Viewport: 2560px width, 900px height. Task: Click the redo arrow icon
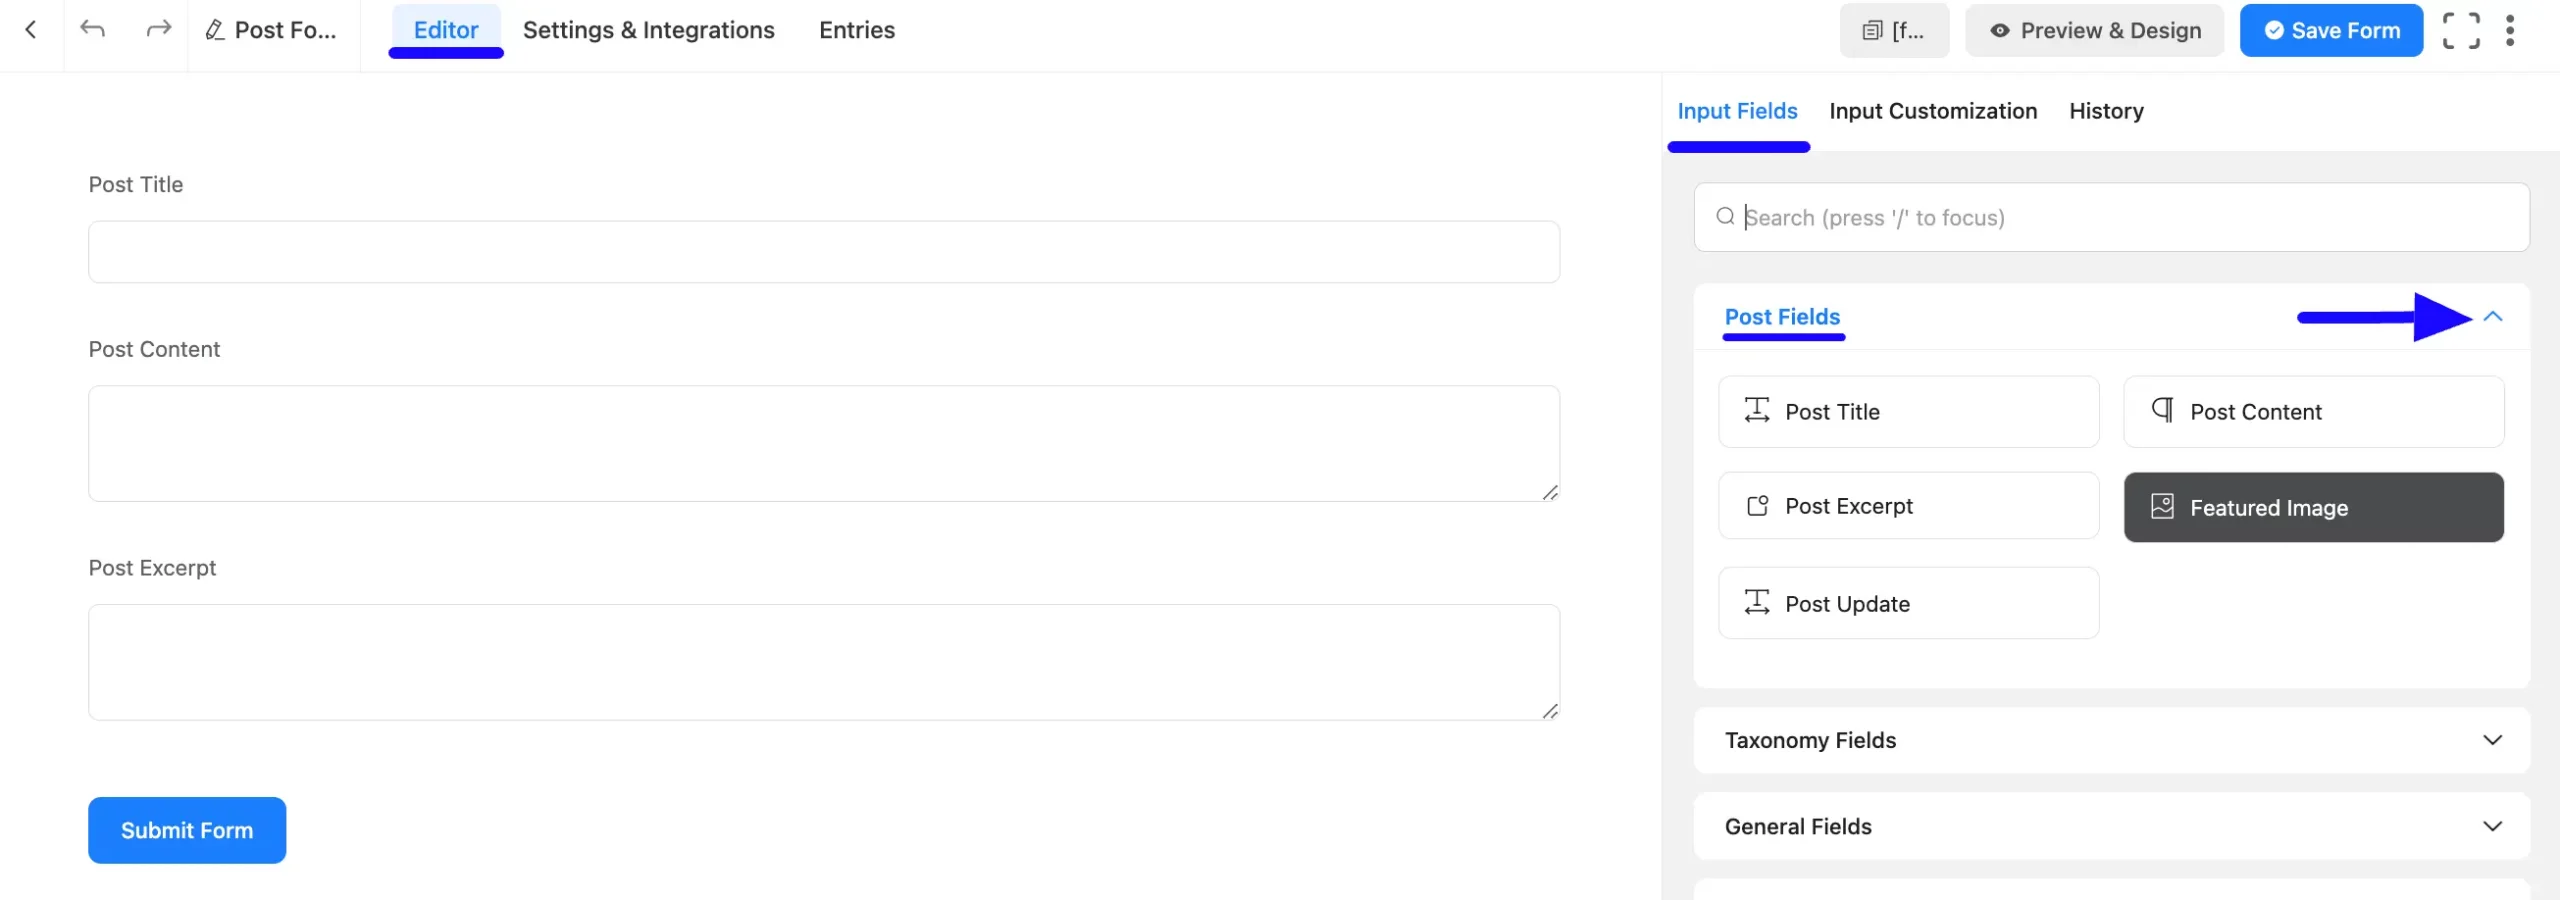coord(158,29)
